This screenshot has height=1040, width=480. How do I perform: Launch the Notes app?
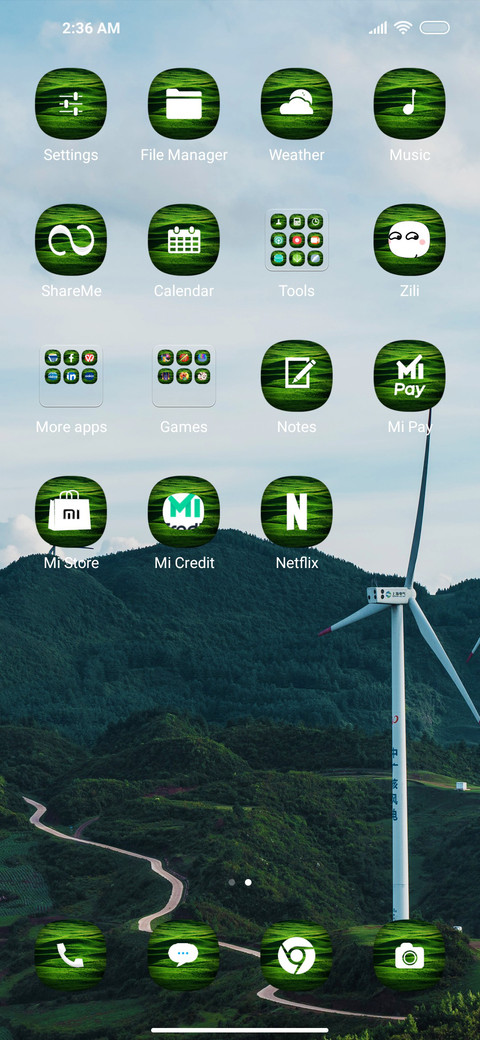[296, 375]
